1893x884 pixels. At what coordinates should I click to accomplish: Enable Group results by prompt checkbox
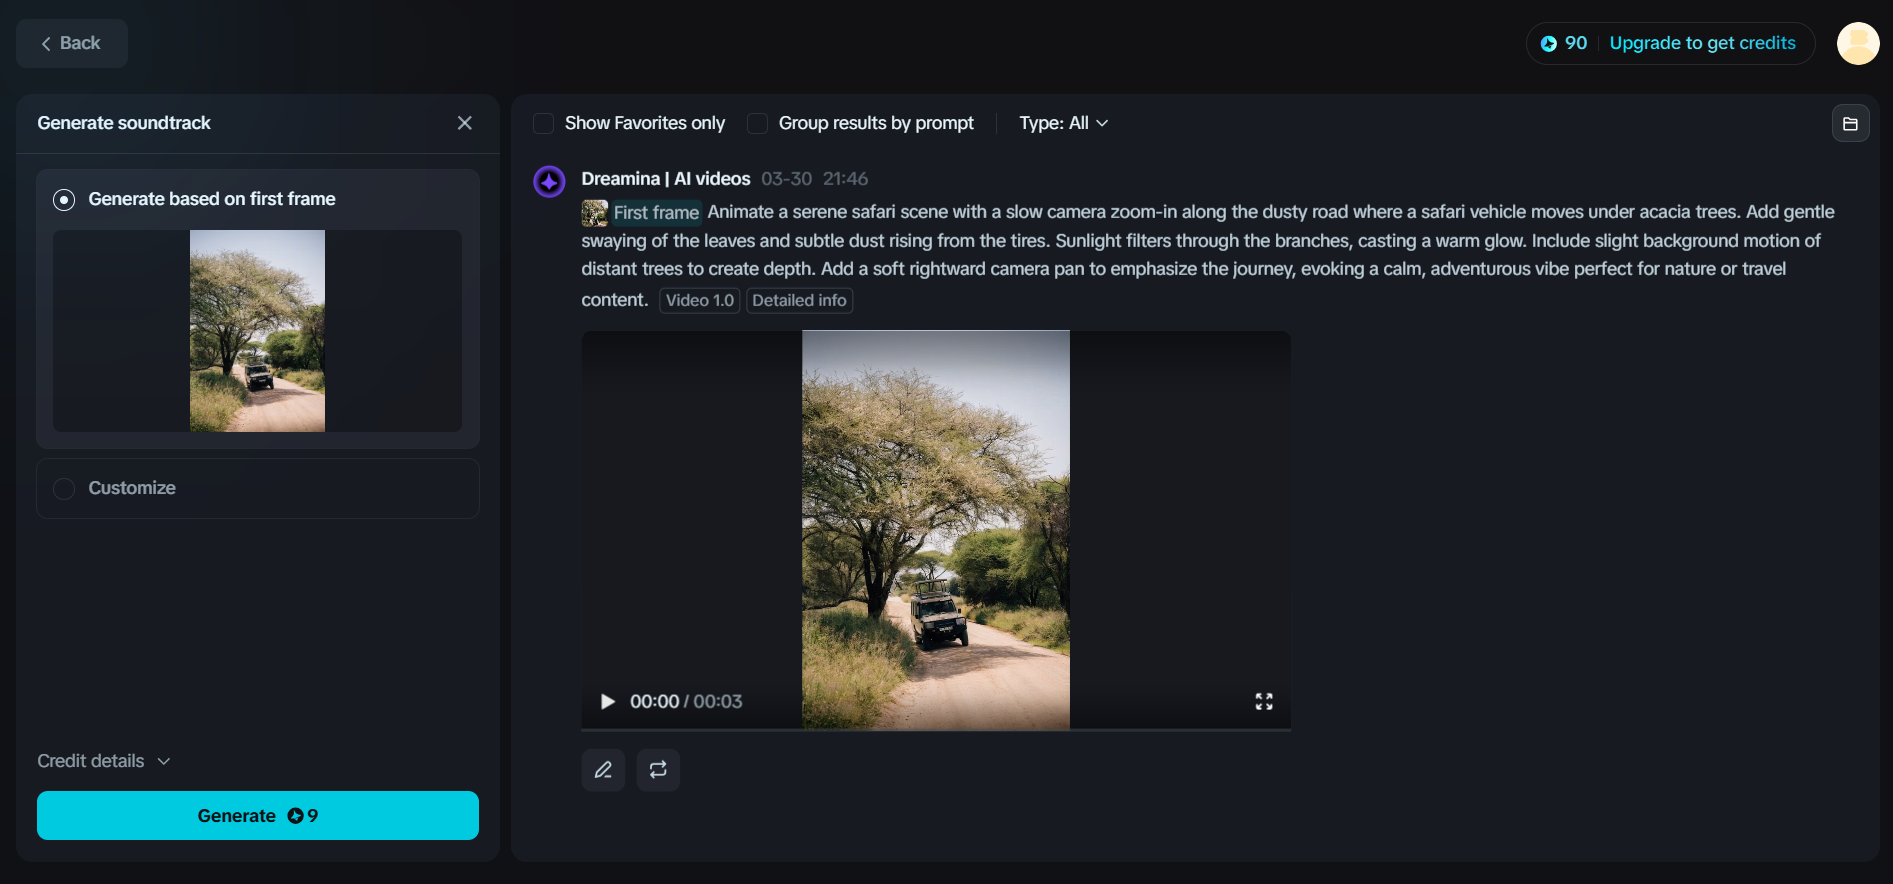757,123
